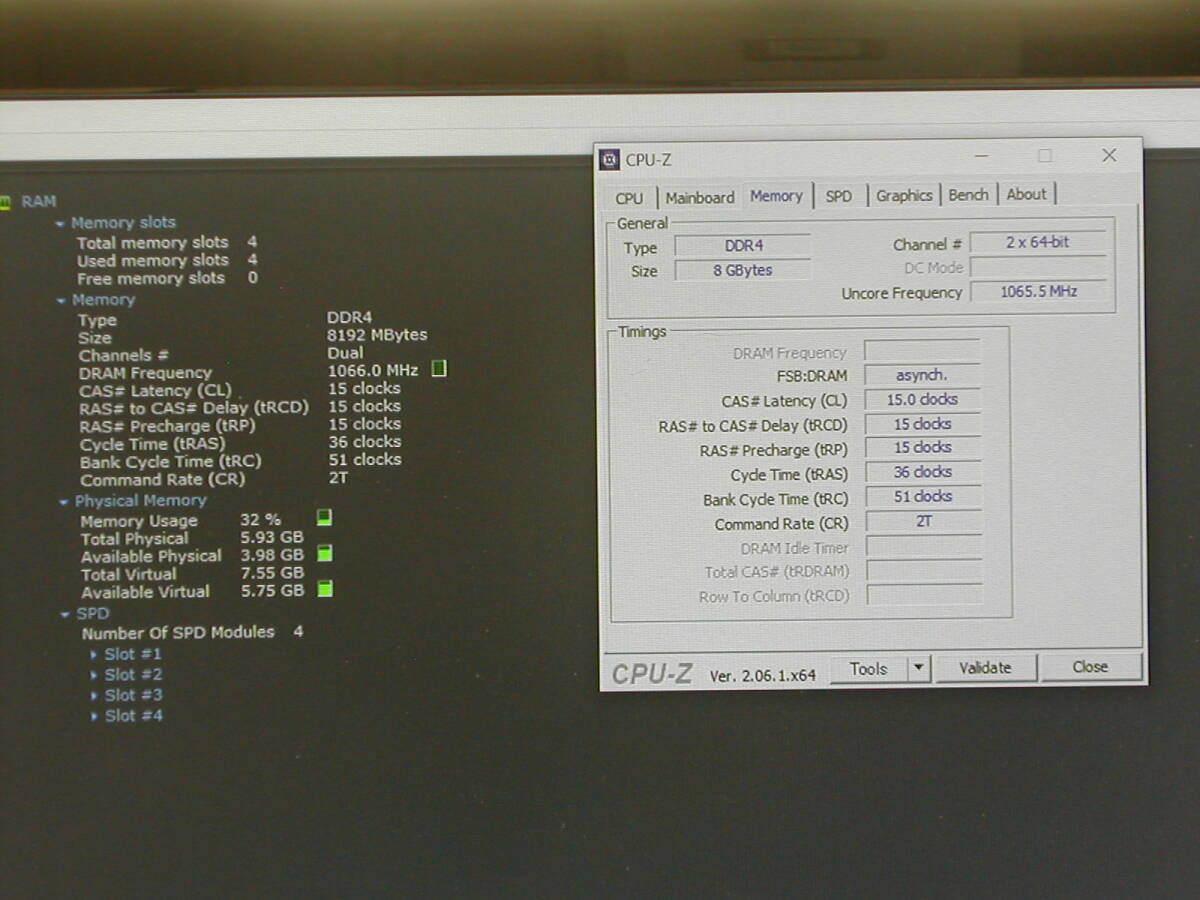This screenshot has height=900, width=1200.
Task: Click the green indicator next to Memory Usage
Action: tap(324, 517)
